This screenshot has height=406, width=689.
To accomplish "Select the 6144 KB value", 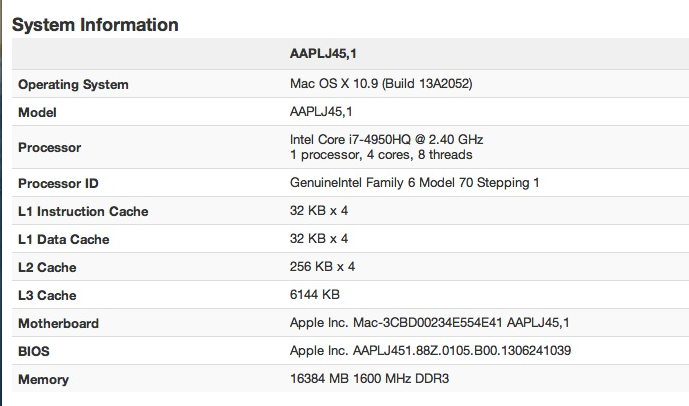I will (x=315, y=294).
